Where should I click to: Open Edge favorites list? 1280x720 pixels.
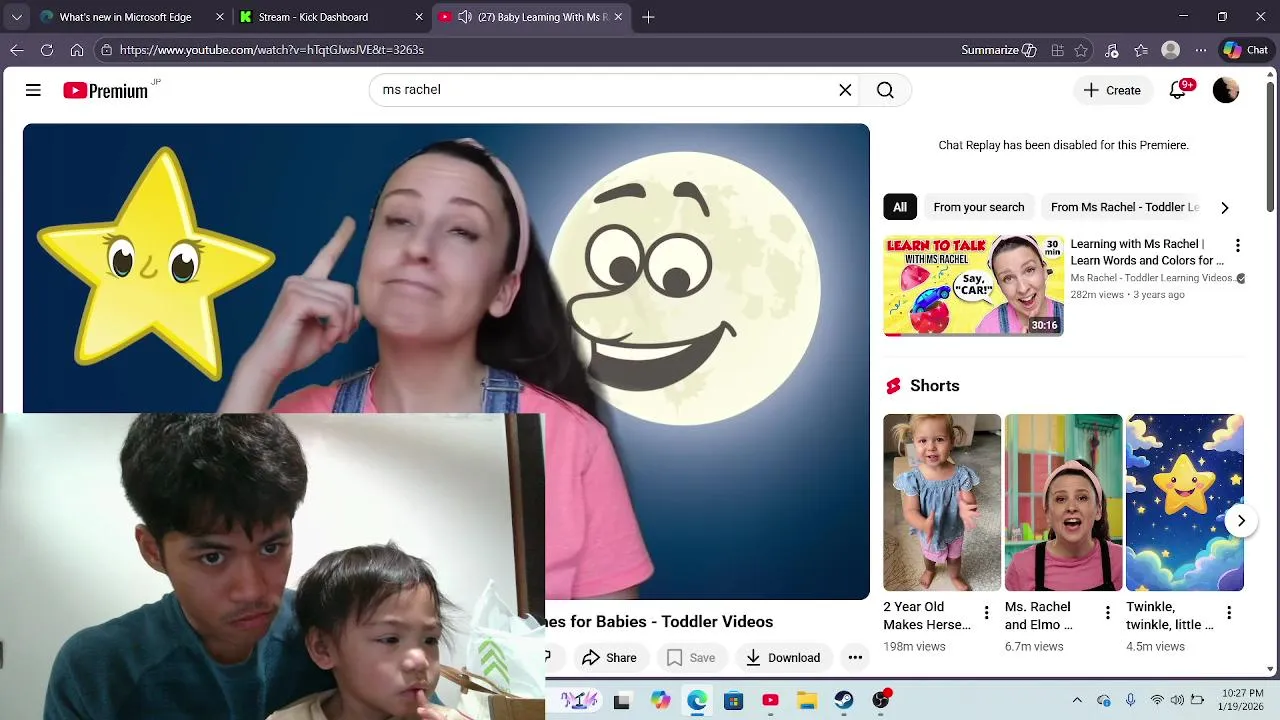click(1141, 50)
